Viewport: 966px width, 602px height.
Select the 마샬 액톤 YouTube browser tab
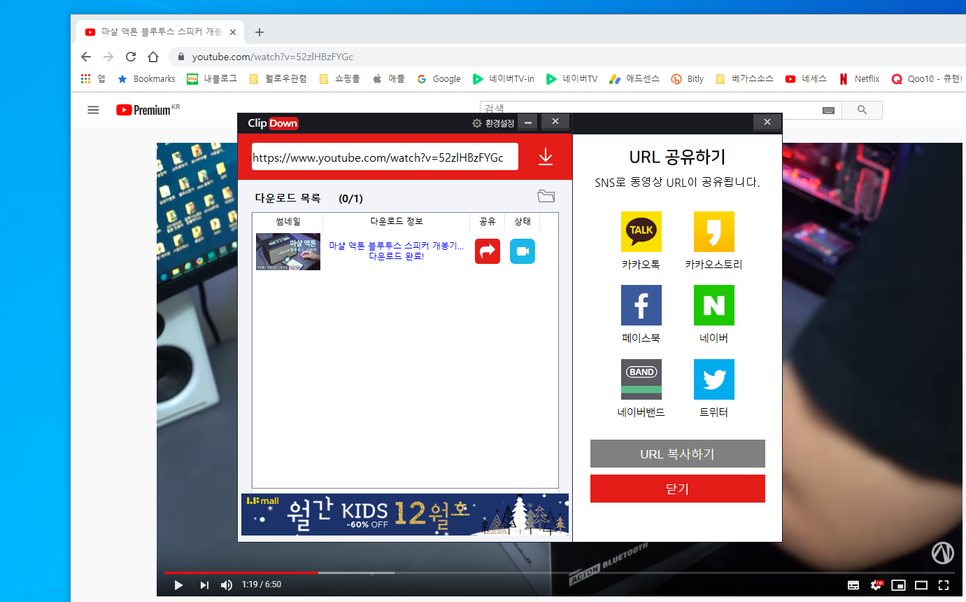pos(160,32)
